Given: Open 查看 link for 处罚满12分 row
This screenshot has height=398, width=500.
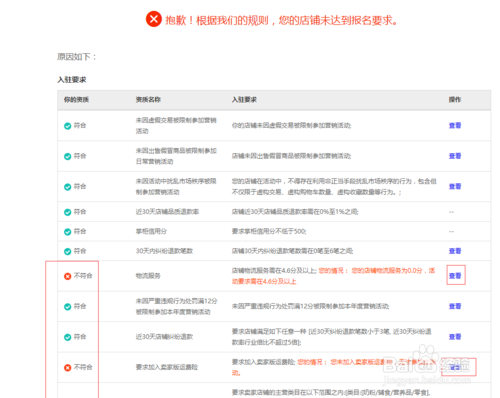Looking at the screenshot, I should pos(455,306).
